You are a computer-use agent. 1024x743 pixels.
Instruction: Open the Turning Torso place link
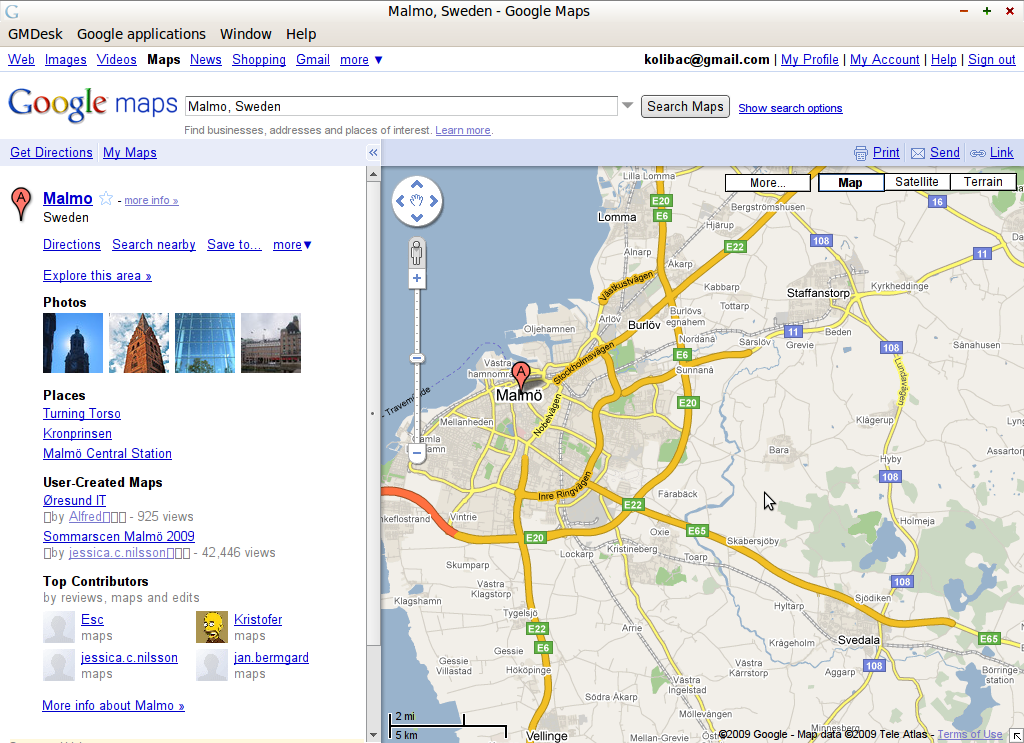coord(82,414)
